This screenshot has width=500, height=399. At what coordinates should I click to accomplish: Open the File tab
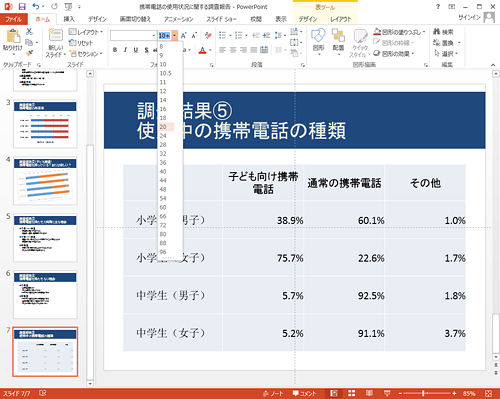click(x=13, y=19)
